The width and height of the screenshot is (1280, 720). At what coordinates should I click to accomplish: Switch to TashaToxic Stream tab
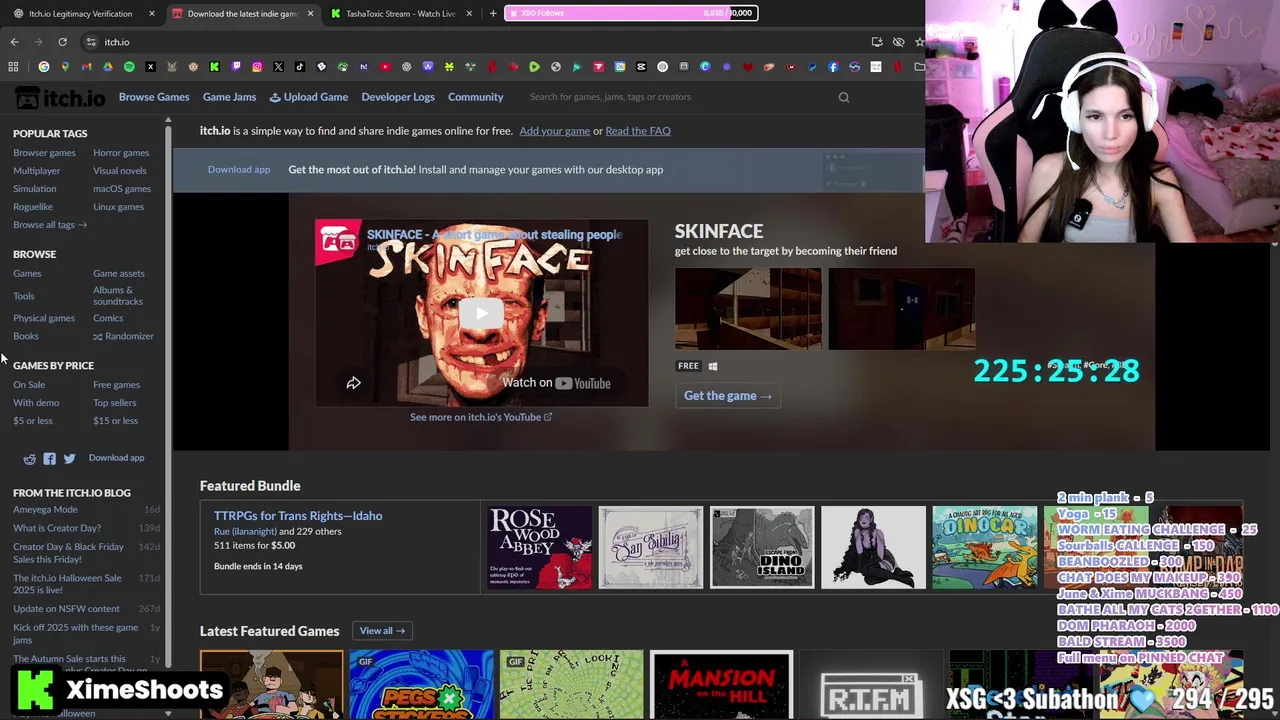(400, 13)
